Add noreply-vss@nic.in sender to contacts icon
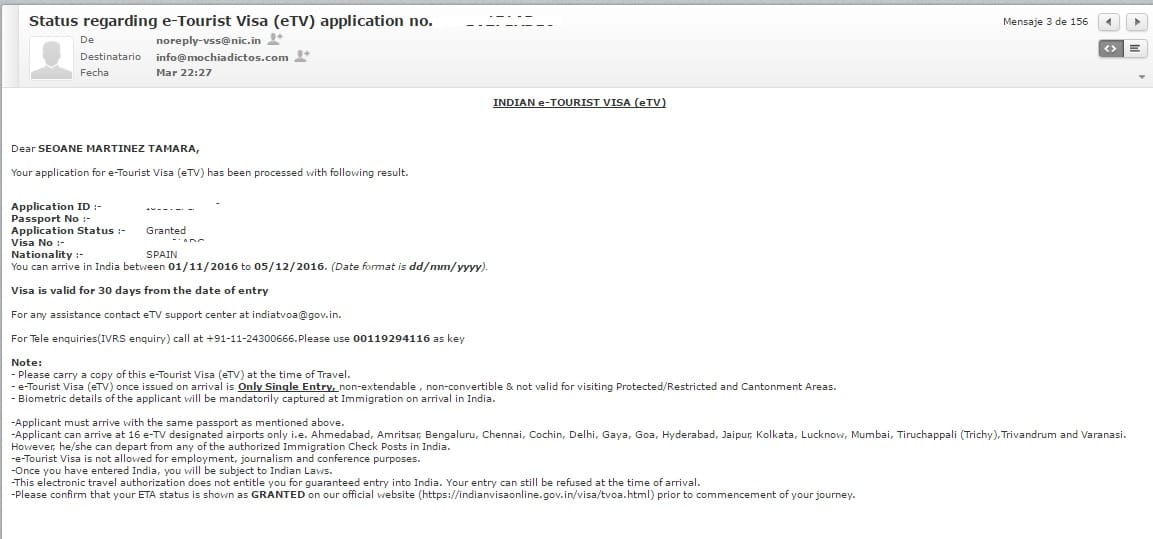The image size is (1153, 539). [275, 39]
